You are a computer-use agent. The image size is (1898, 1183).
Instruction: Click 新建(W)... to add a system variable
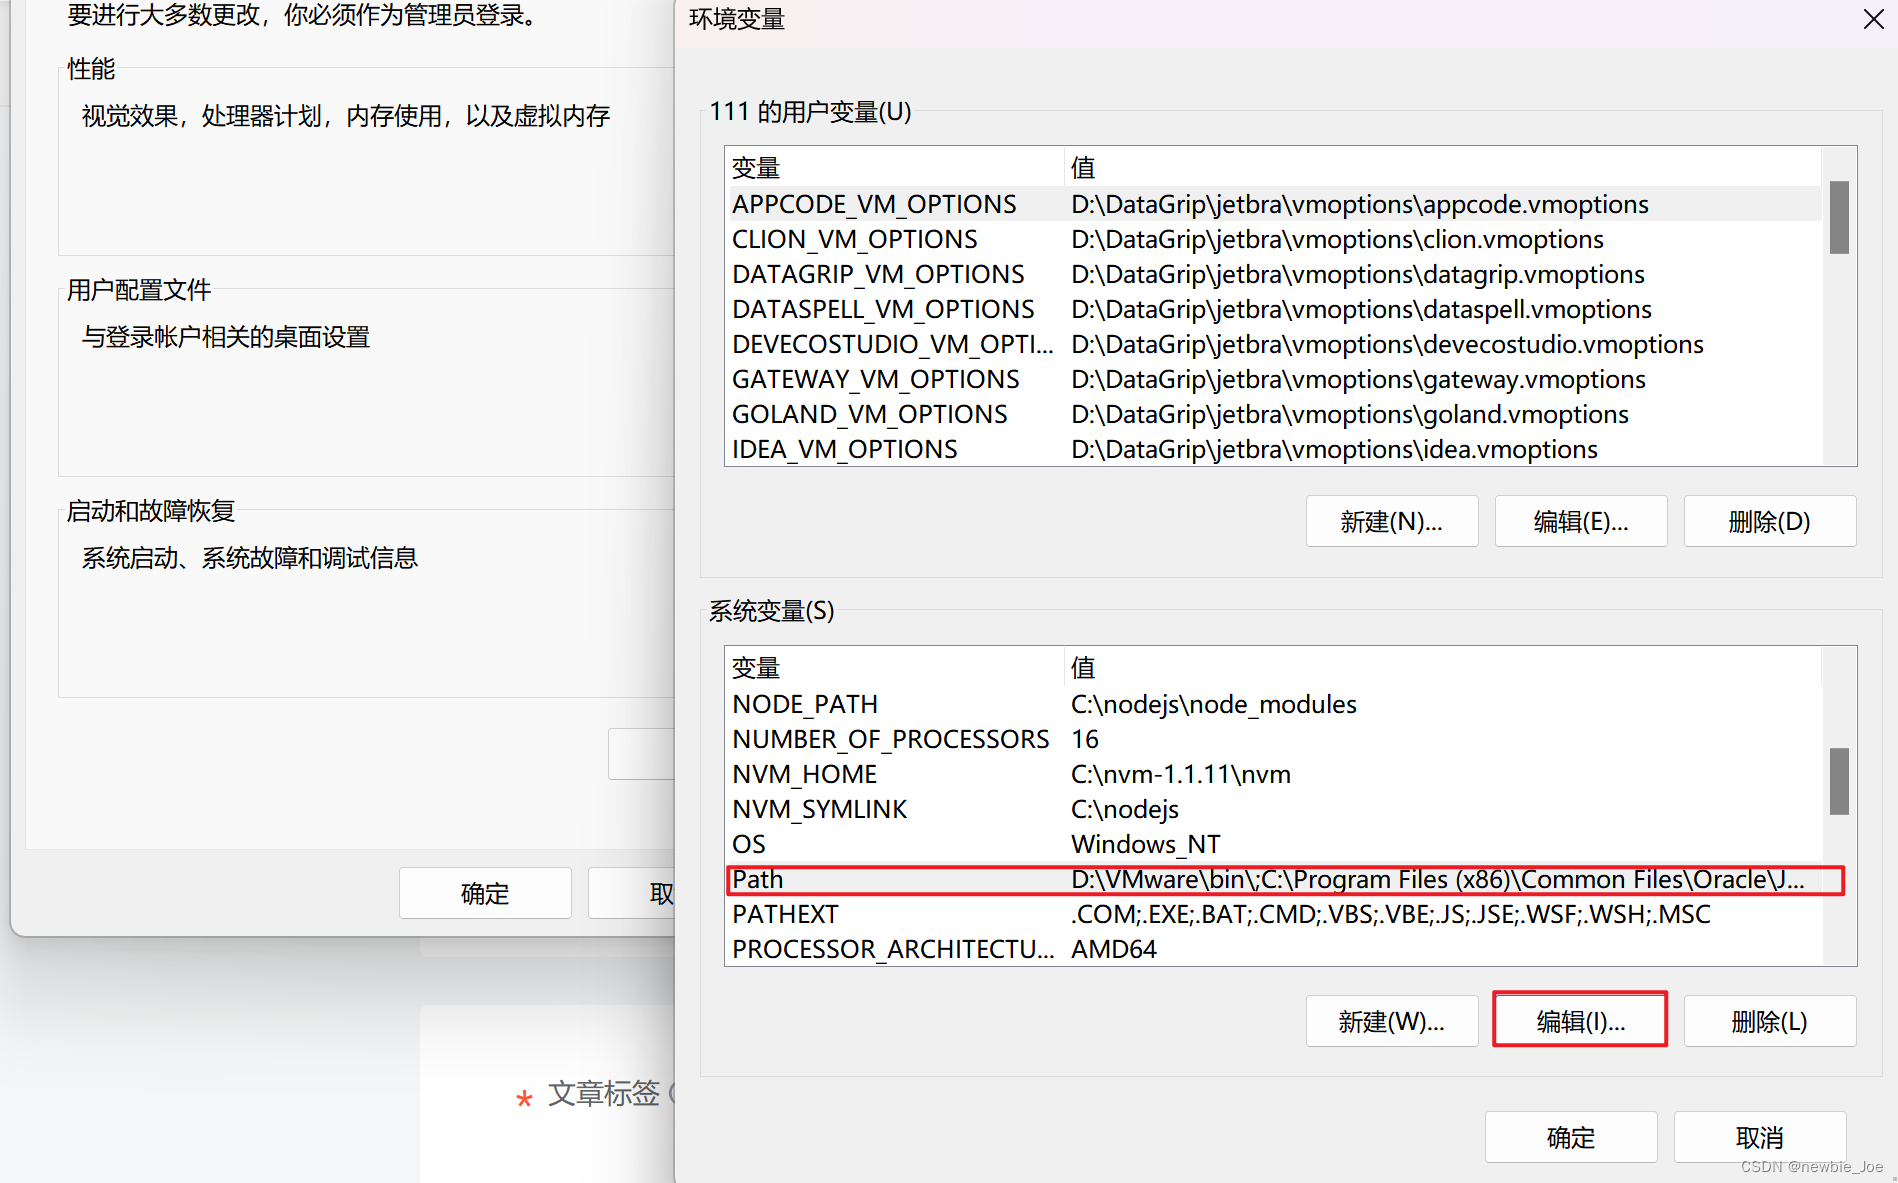(1391, 1021)
